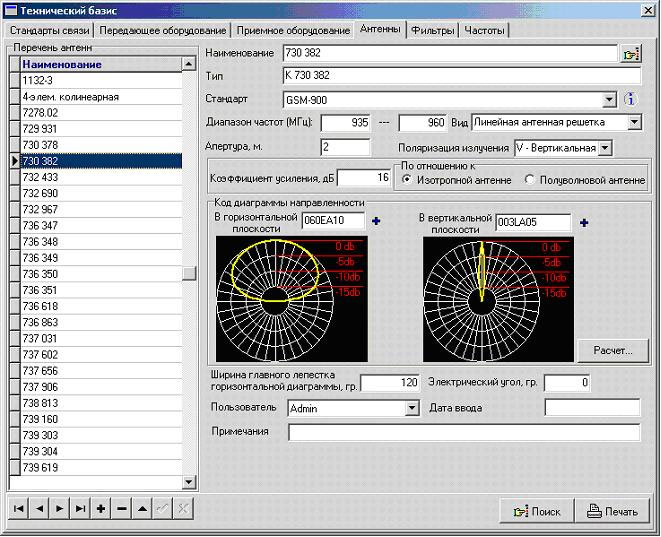
Task: Select antenna 738 813 row
Action: (101, 403)
